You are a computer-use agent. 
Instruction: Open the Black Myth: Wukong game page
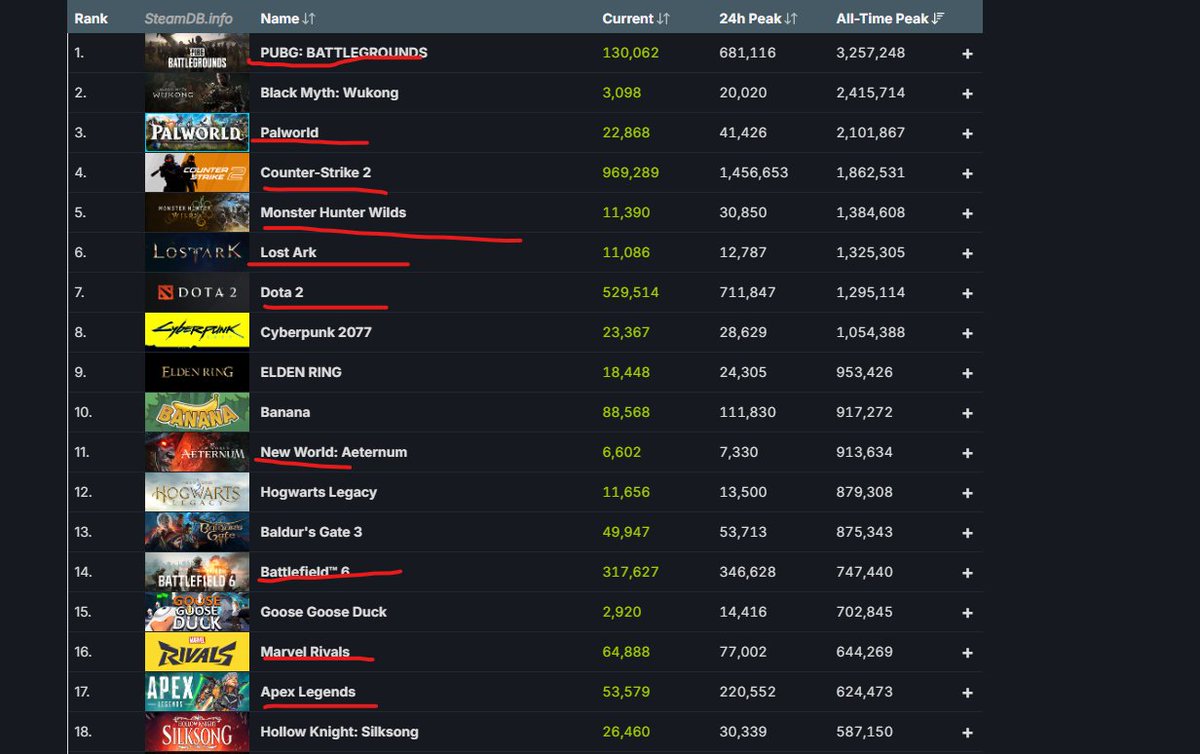tap(329, 92)
